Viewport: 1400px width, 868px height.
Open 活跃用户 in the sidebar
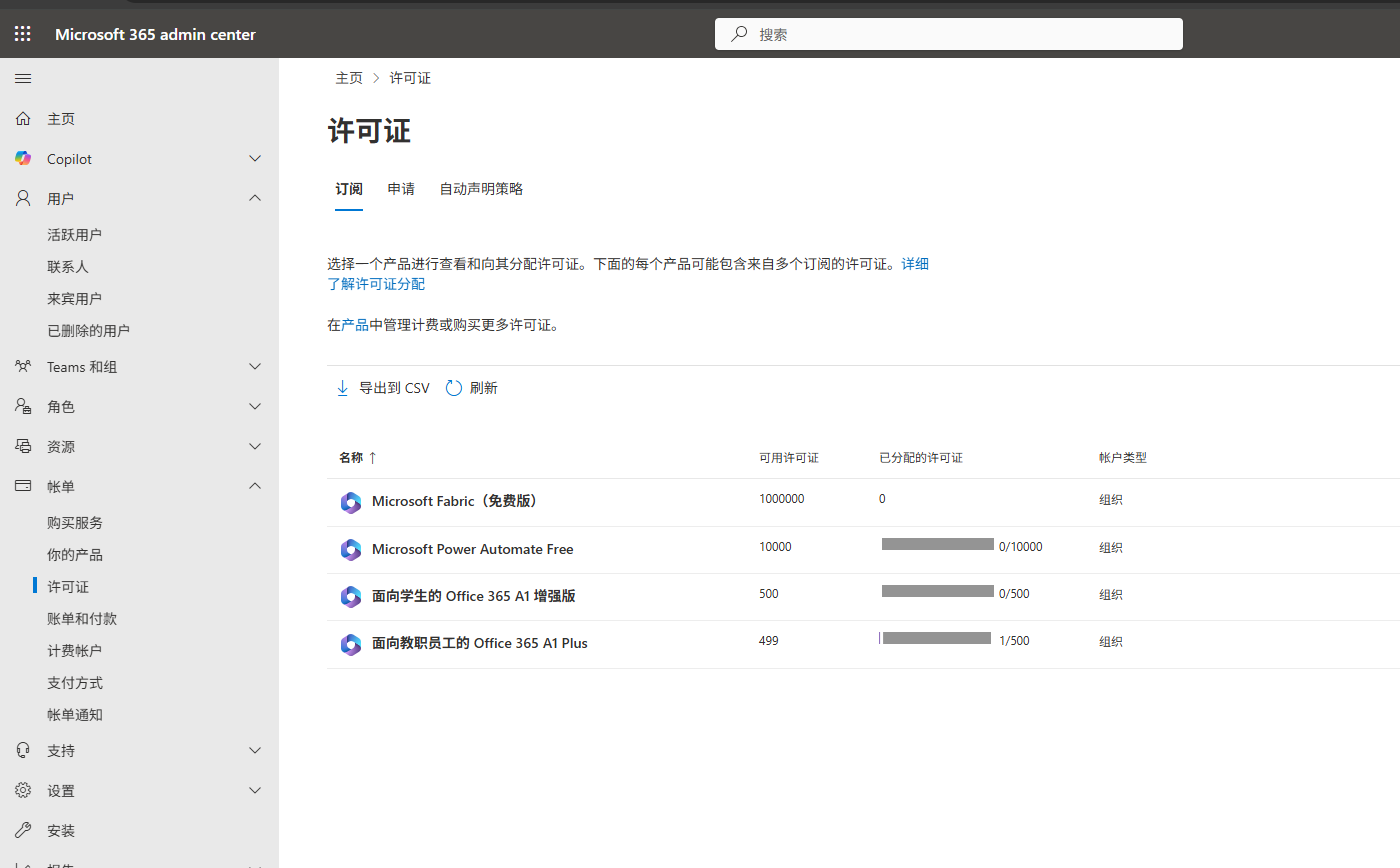(74, 235)
